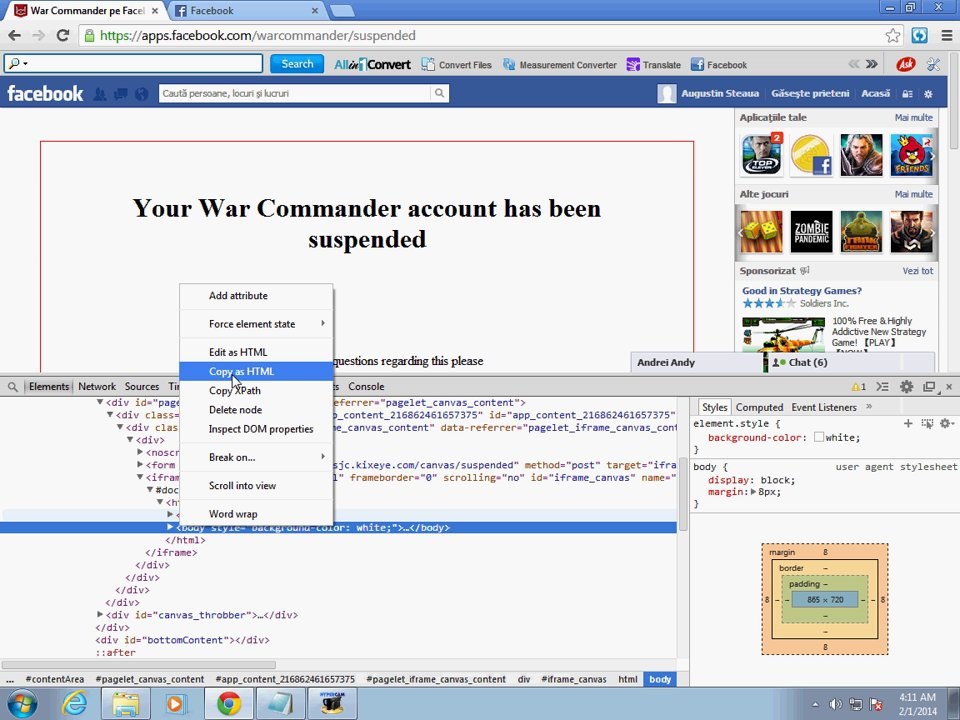Open Chrome from the taskbar
The image size is (960, 720).
(x=228, y=703)
